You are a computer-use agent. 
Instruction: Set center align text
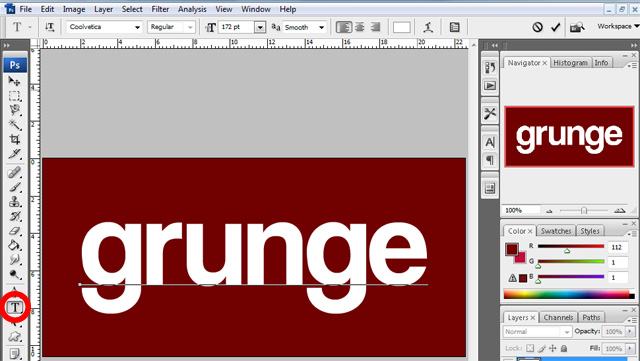pos(360,27)
